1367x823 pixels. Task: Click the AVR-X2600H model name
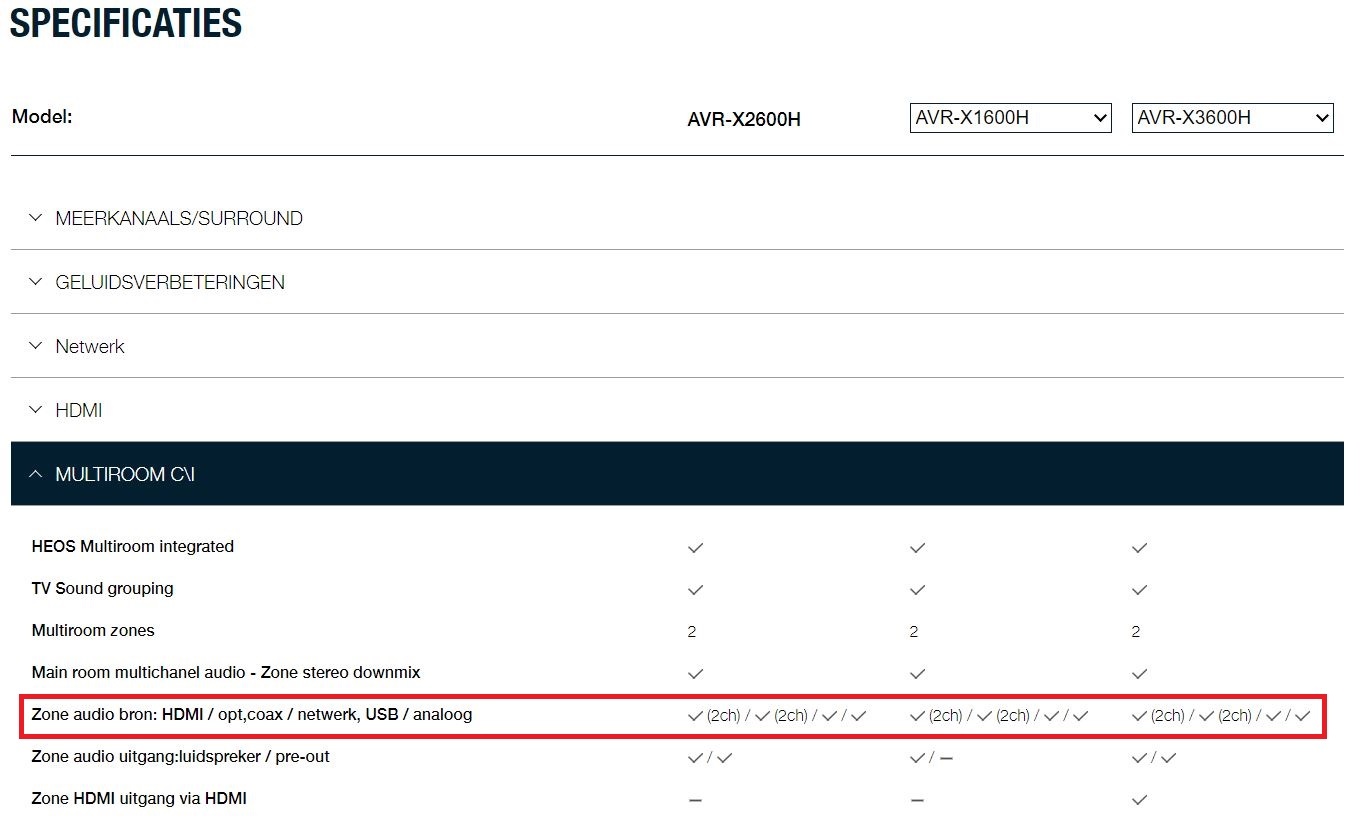tap(744, 120)
